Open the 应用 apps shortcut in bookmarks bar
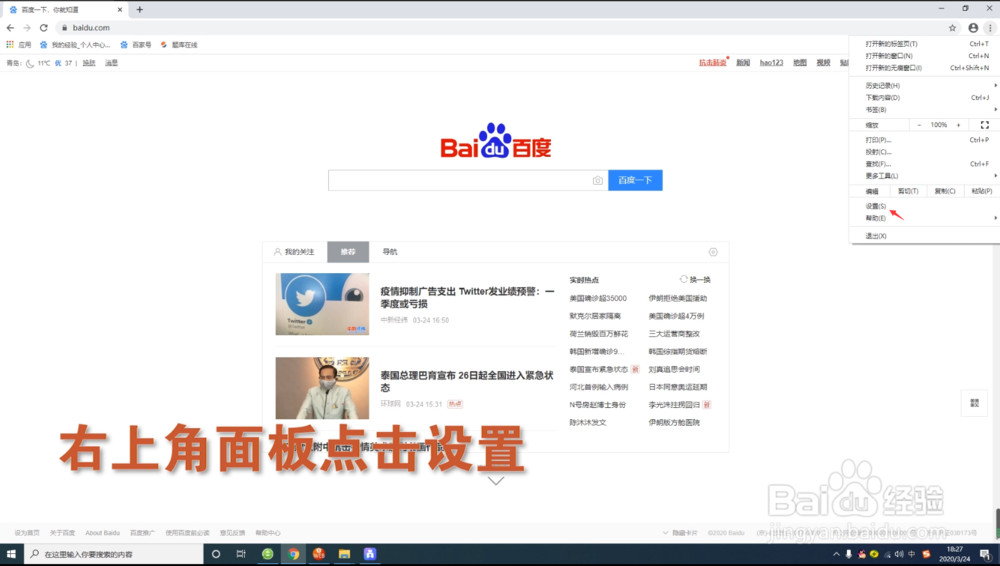1000x566 pixels. pos(18,45)
